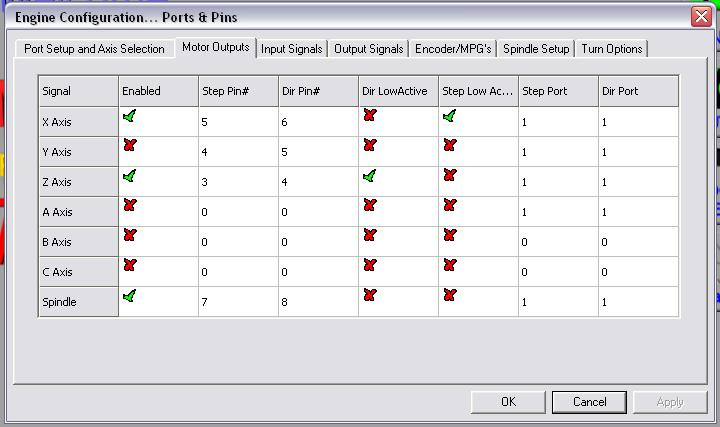Toggle Z Axis Dir LowActive check
The height and width of the screenshot is (427, 720).
coord(369,176)
